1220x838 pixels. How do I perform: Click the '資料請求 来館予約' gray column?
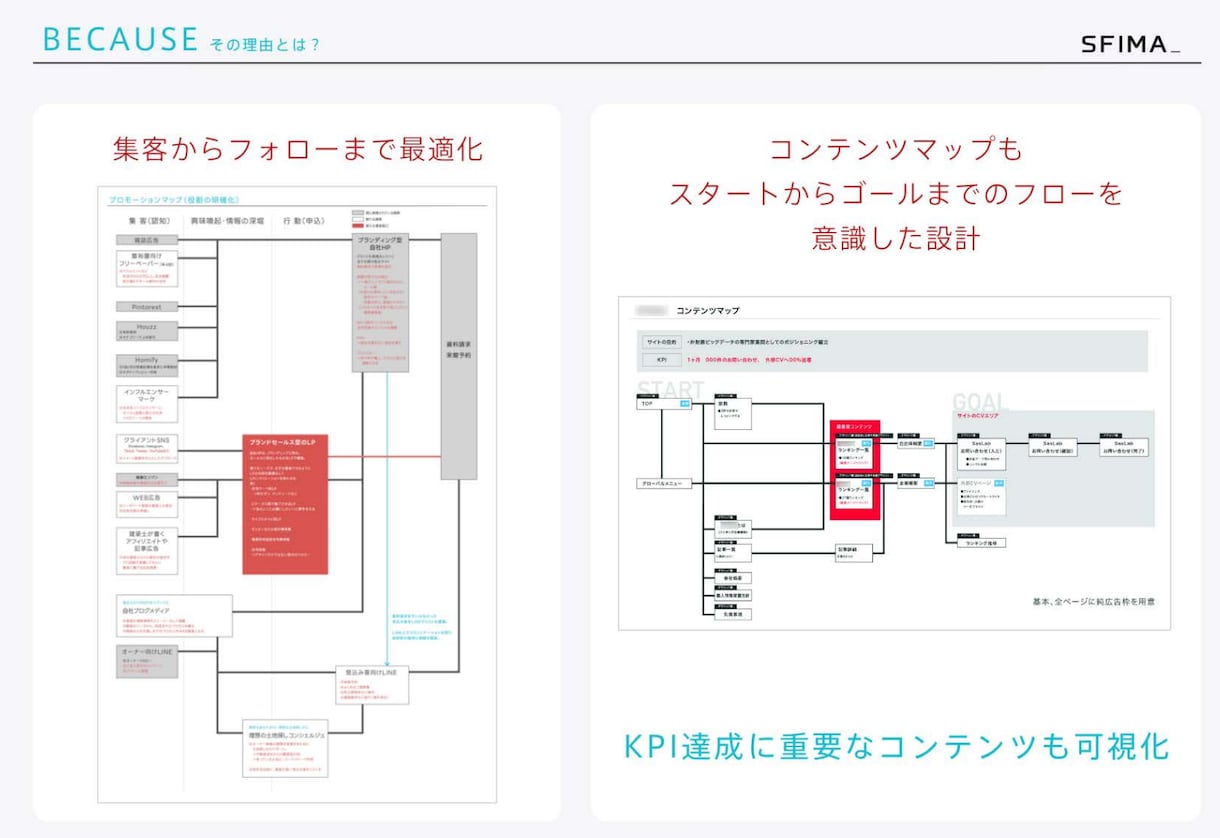click(459, 356)
